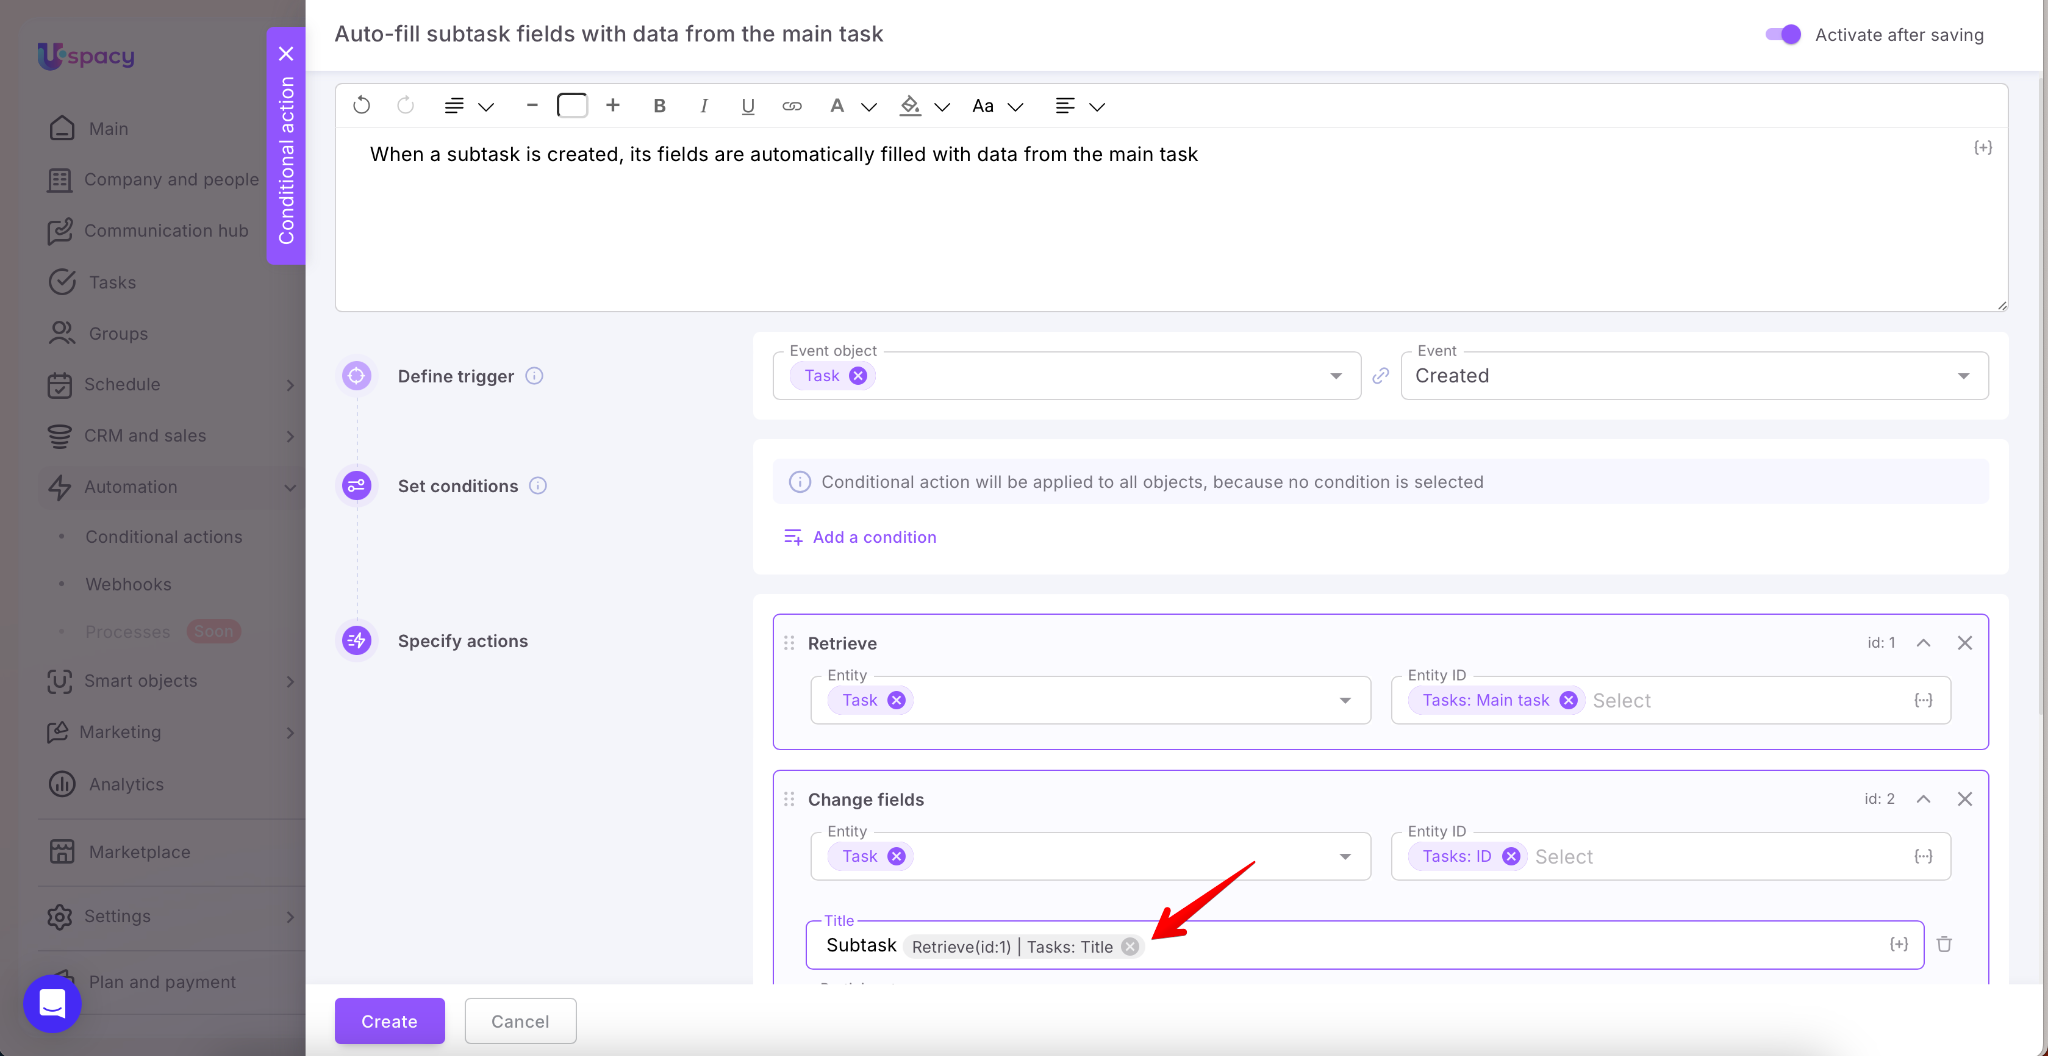Open Conditional actions in the sidebar
The width and height of the screenshot is (2048, 1056).
click(164, 537)
